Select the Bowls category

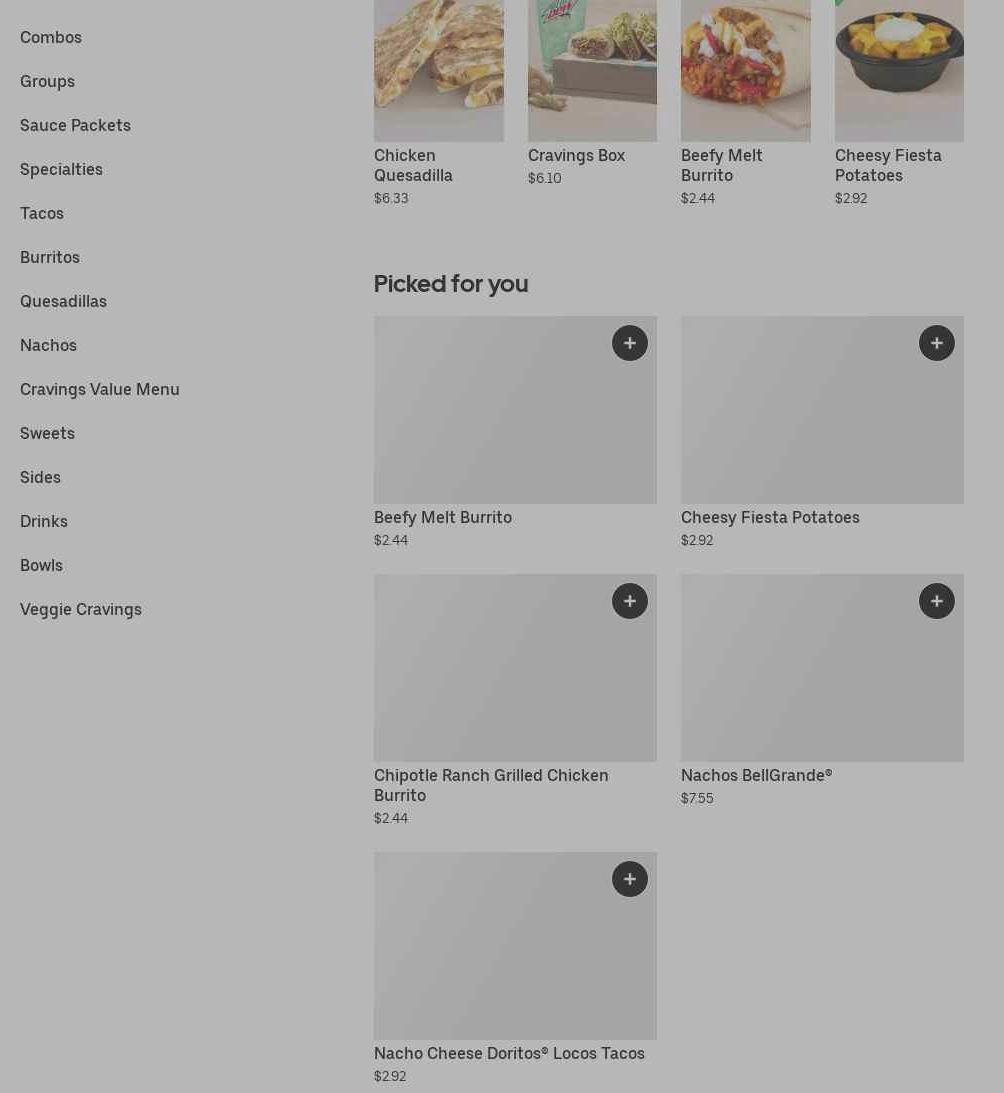41,565
